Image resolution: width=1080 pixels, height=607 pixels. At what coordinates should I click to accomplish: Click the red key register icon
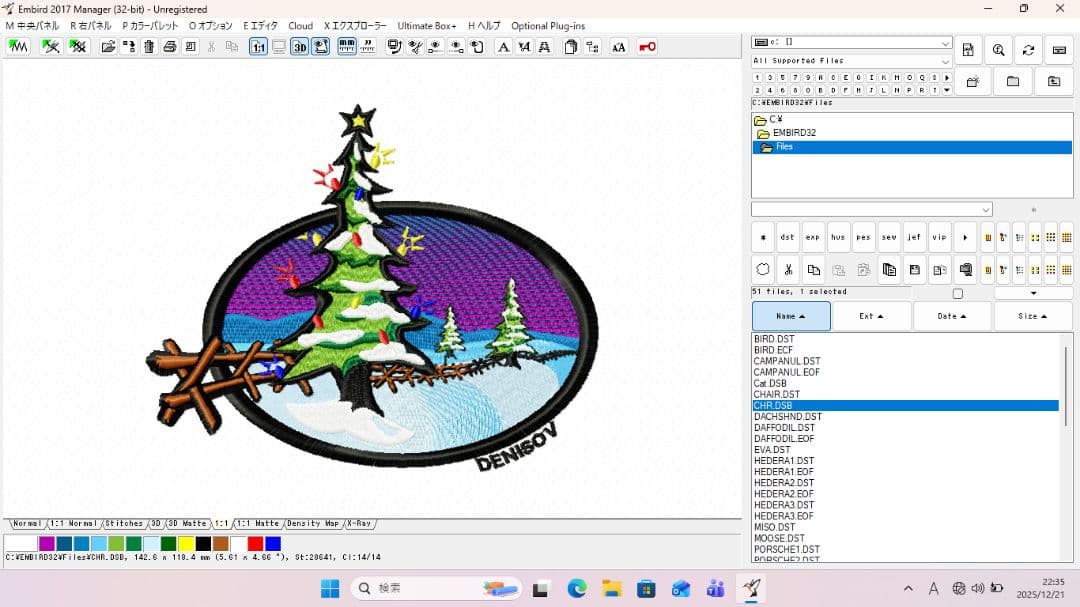[x=647, y=47]
